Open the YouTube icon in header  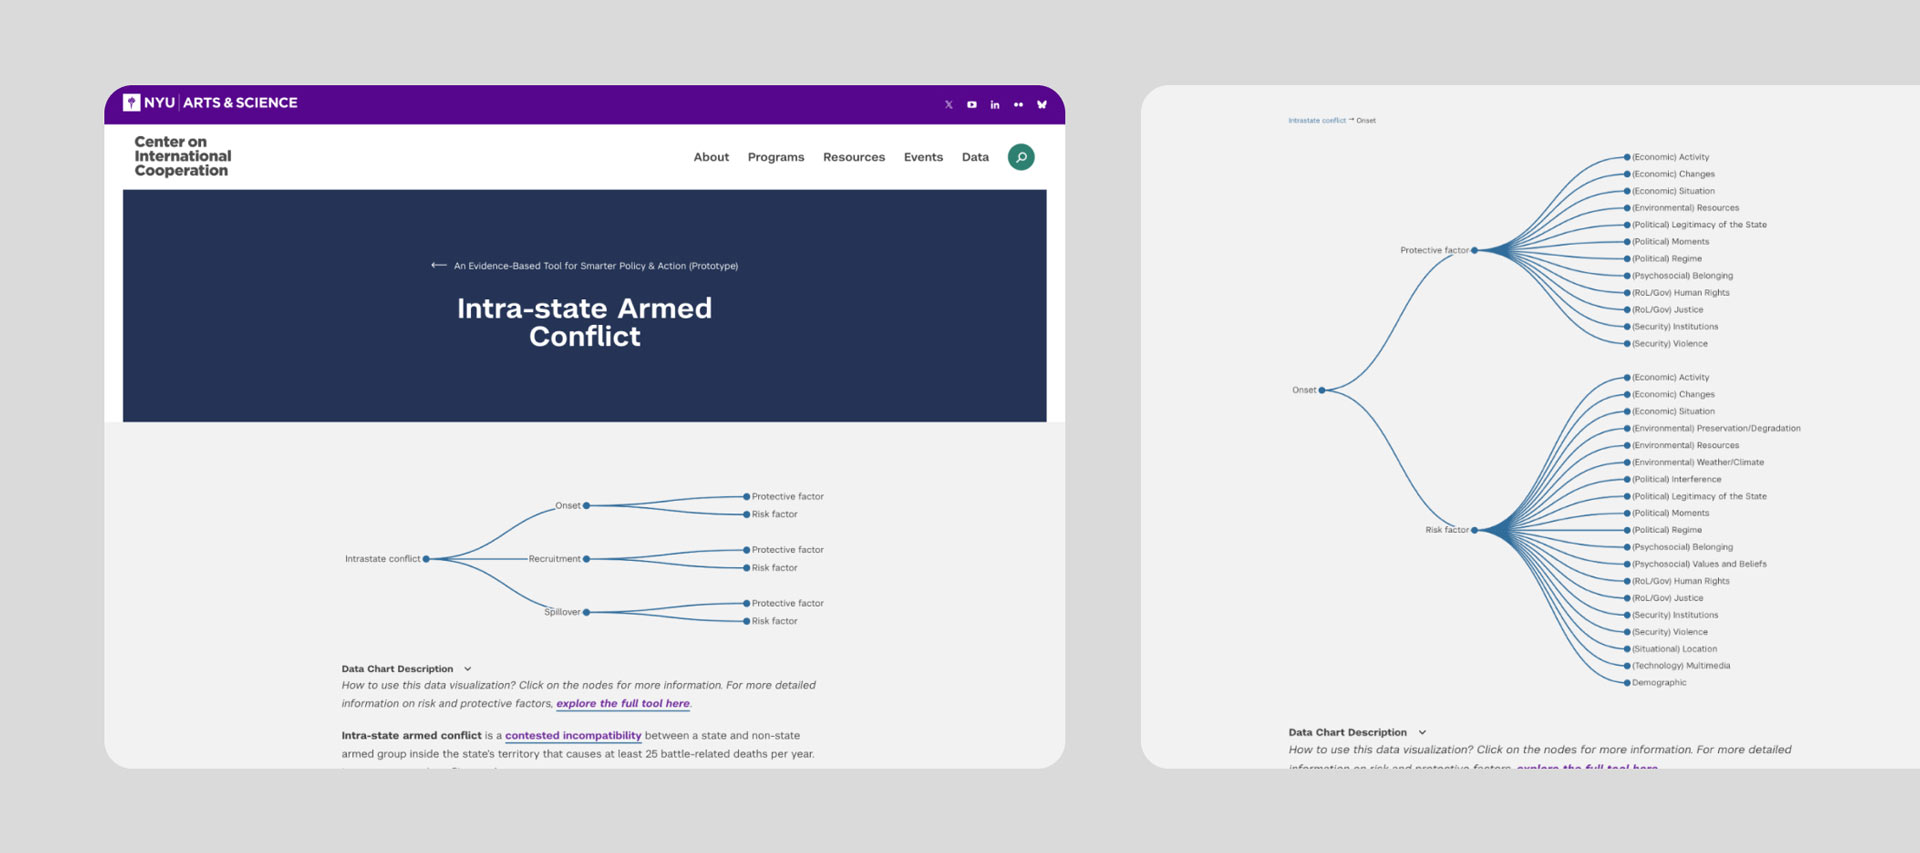[x=971, y=105]
